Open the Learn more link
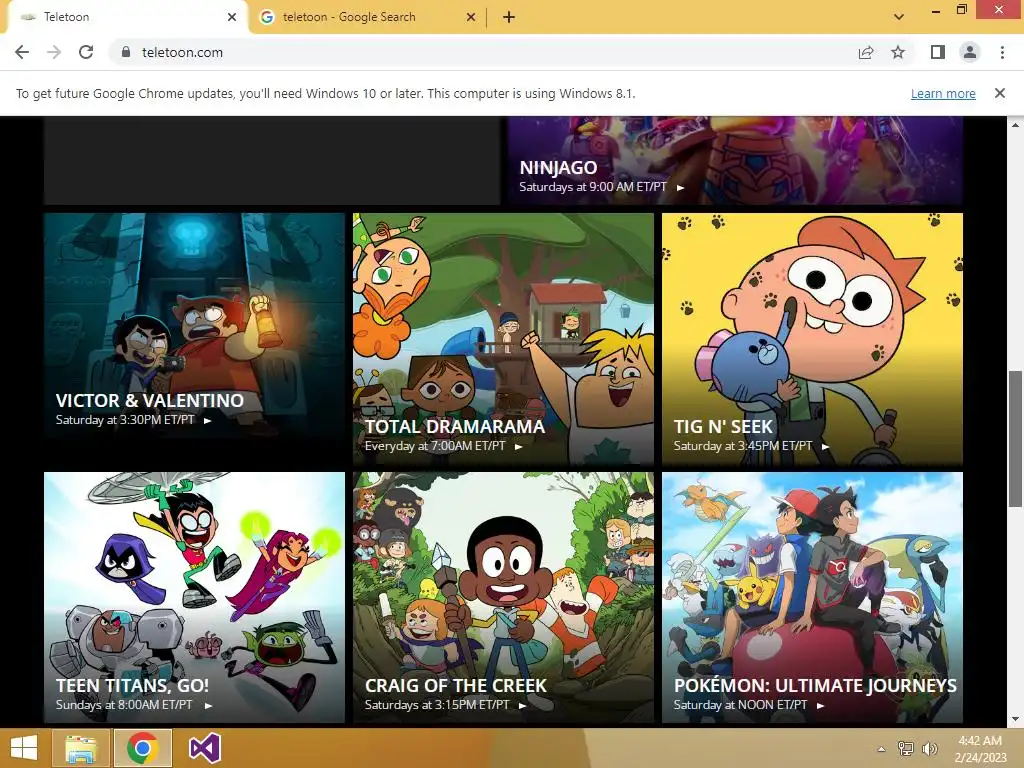Screen dimensions: 1024x768 click(943, 93)
